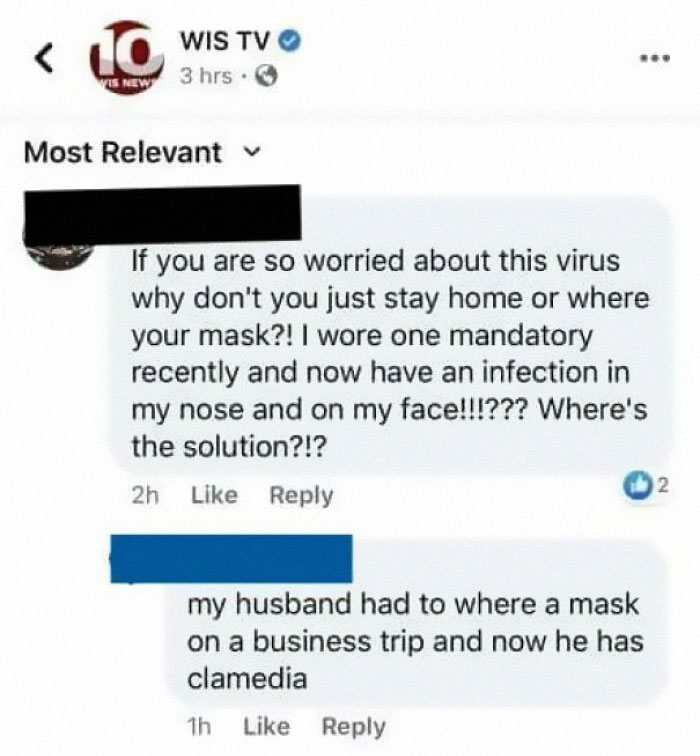Open the WIS TV profile logo
The width and height of the screenshot is (700, 756).
tap(127, 58)
